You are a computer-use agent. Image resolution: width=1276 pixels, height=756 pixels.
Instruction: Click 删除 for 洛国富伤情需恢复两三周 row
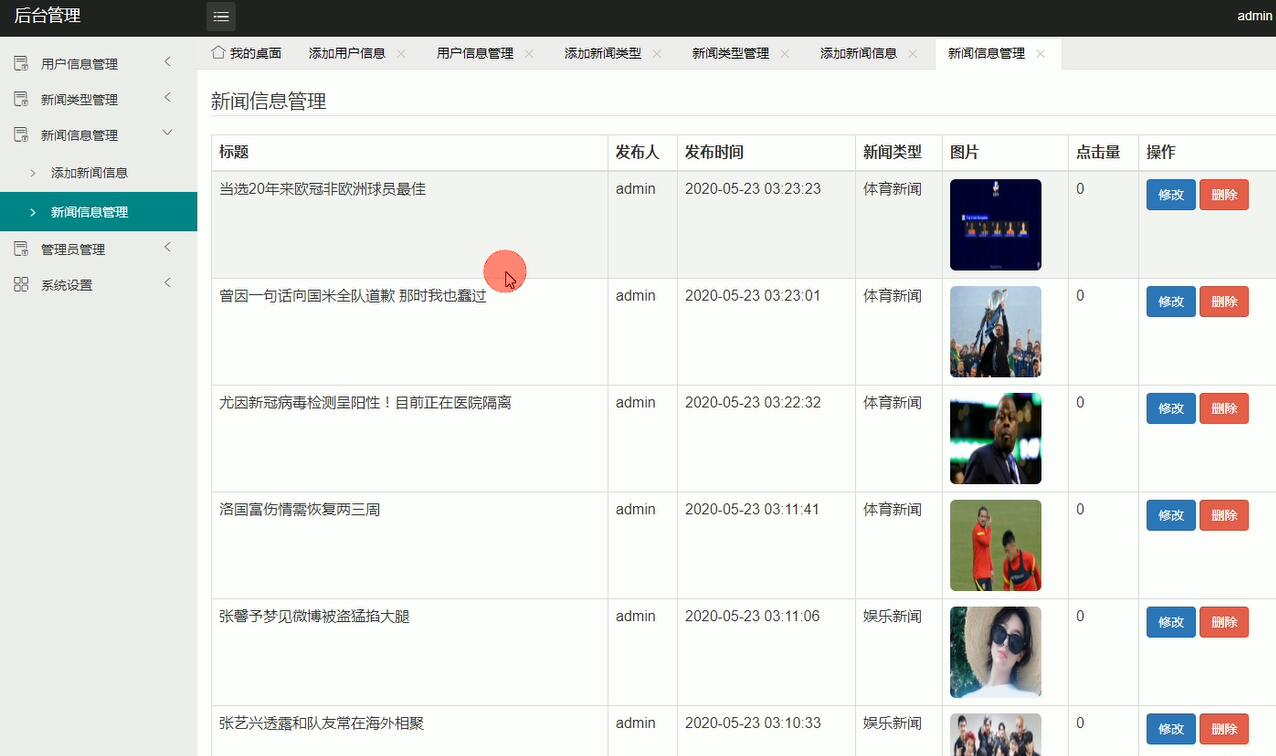click(1224, 516)
